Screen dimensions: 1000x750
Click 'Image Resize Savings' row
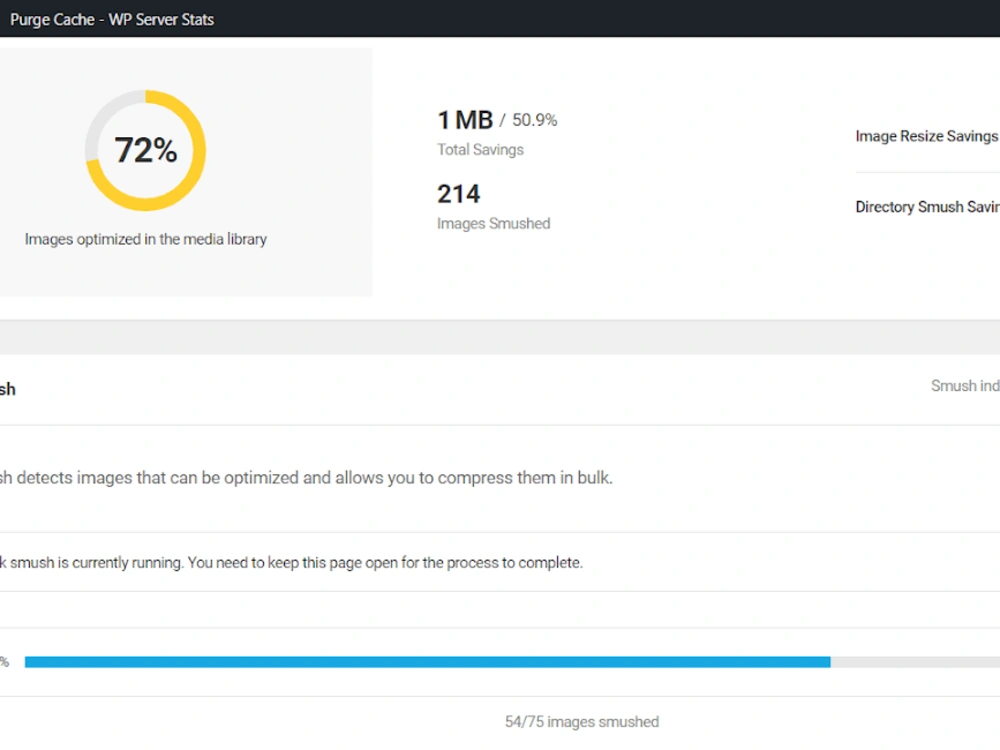coord(927,136)
